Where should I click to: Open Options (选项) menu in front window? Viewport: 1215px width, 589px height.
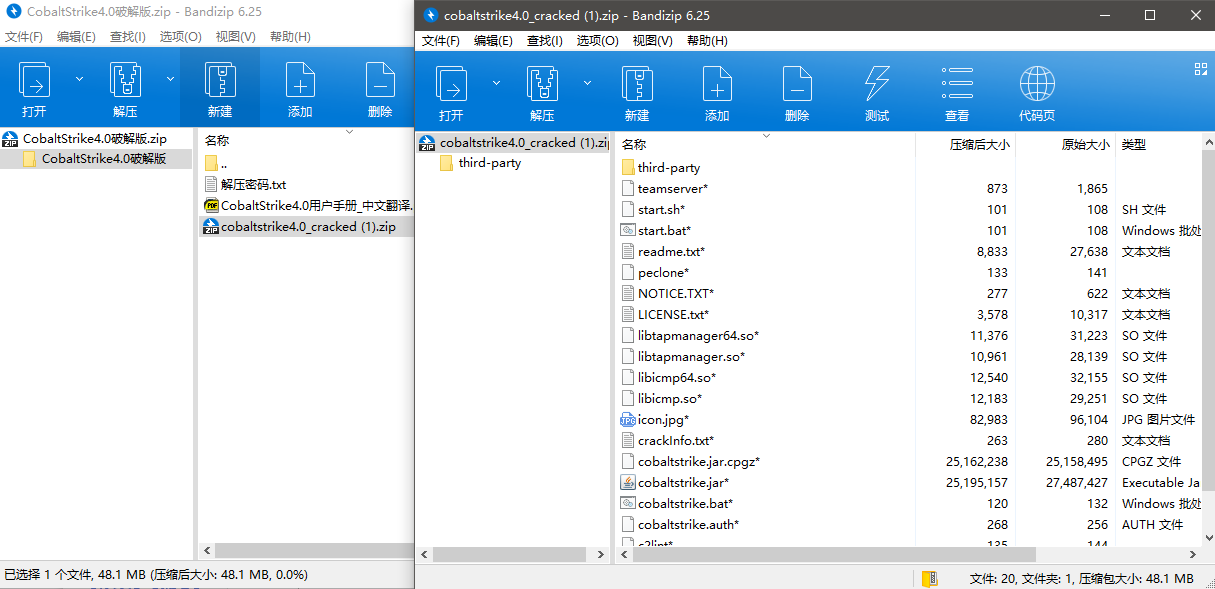pyautogui.click(x=598, y=41)
